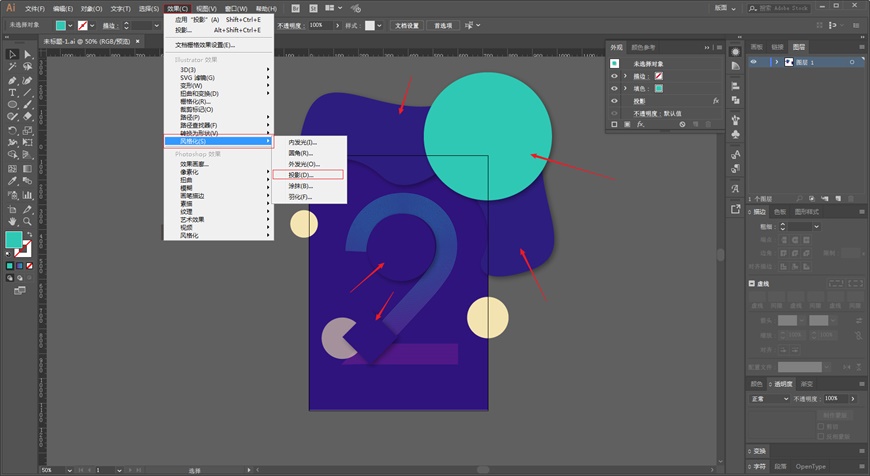Click 文档设置 document setup button

tap(407, 26)
